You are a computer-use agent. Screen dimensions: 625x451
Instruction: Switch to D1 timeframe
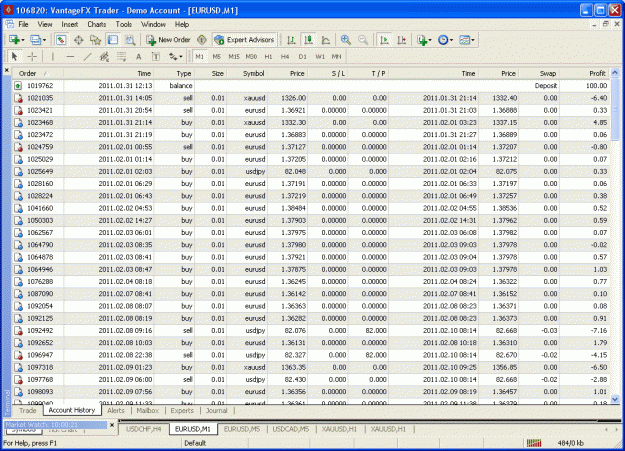[303, 57]
